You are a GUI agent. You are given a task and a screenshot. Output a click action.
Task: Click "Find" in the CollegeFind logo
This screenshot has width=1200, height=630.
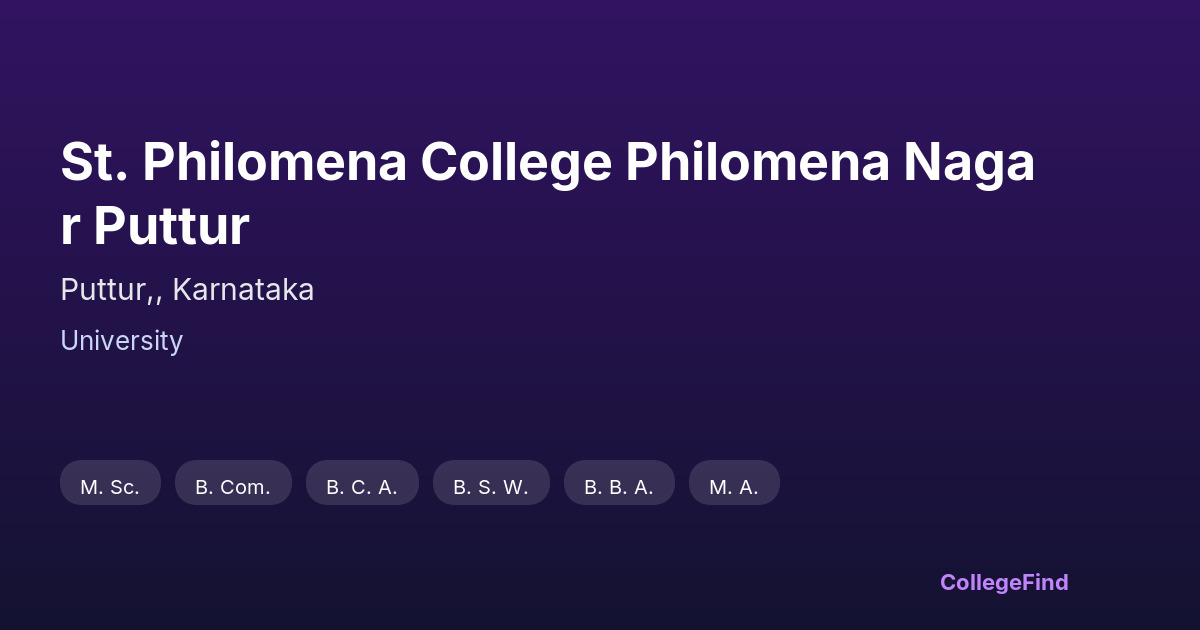[x=1043, y=582]
